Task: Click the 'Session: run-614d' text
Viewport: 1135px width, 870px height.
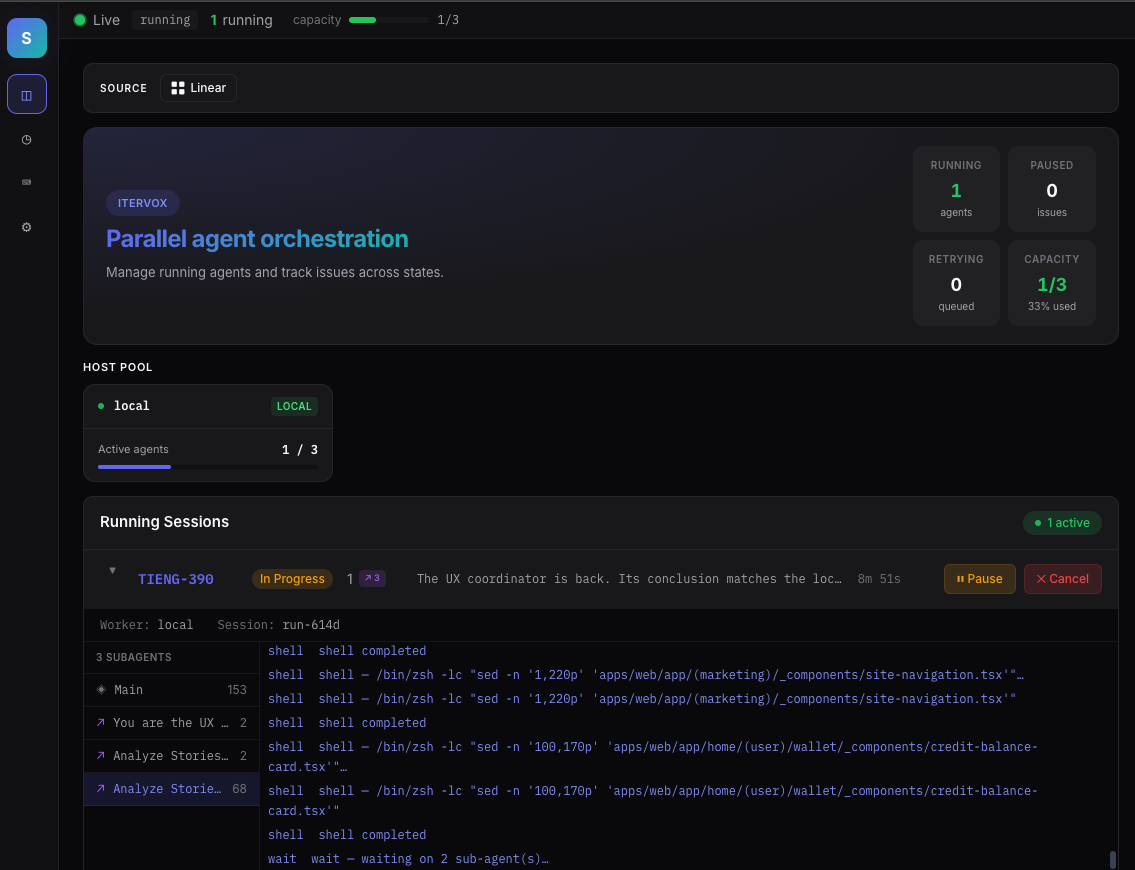Action: [x=279, y=625]
